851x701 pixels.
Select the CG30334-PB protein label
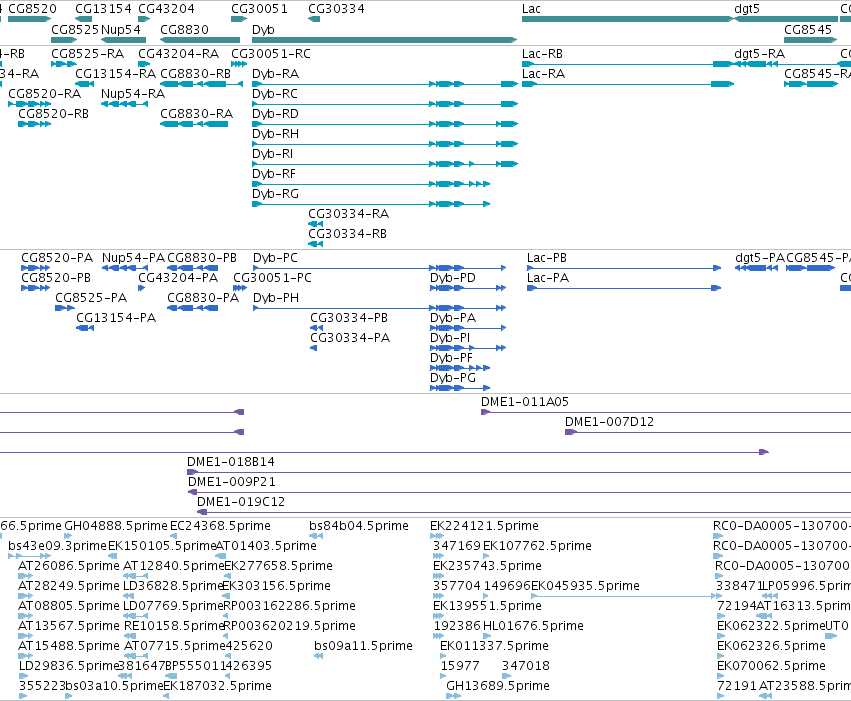(x=349, y=318)
